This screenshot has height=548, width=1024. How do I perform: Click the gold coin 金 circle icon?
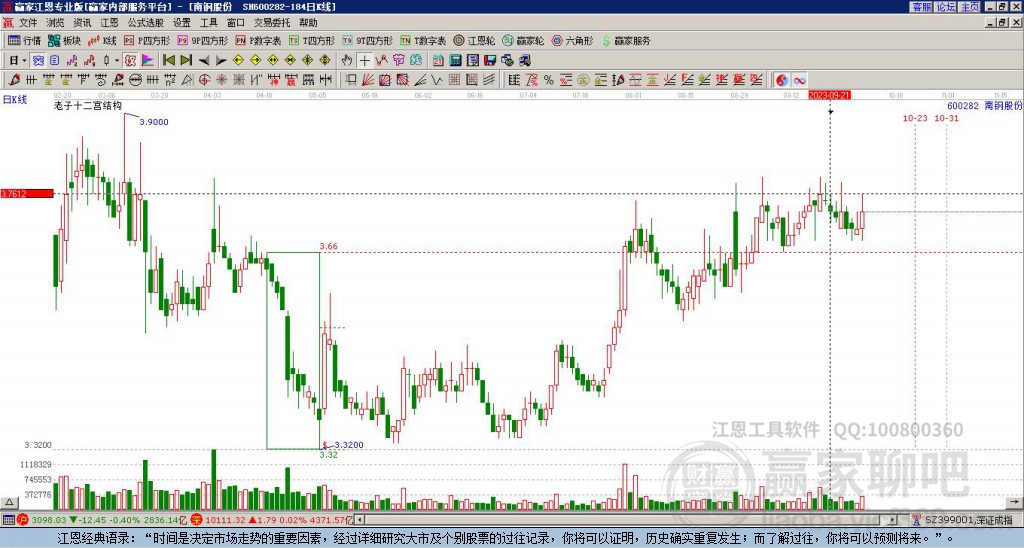583,80
